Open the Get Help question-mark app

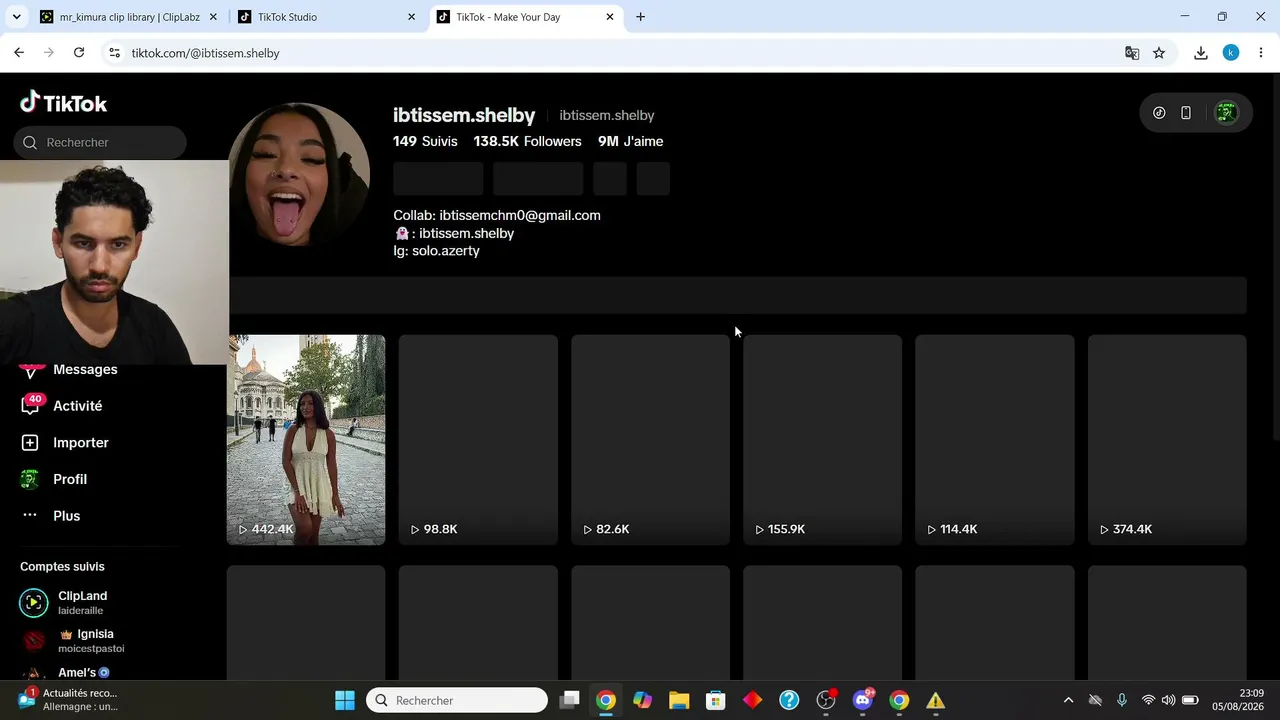coord(789,700)
